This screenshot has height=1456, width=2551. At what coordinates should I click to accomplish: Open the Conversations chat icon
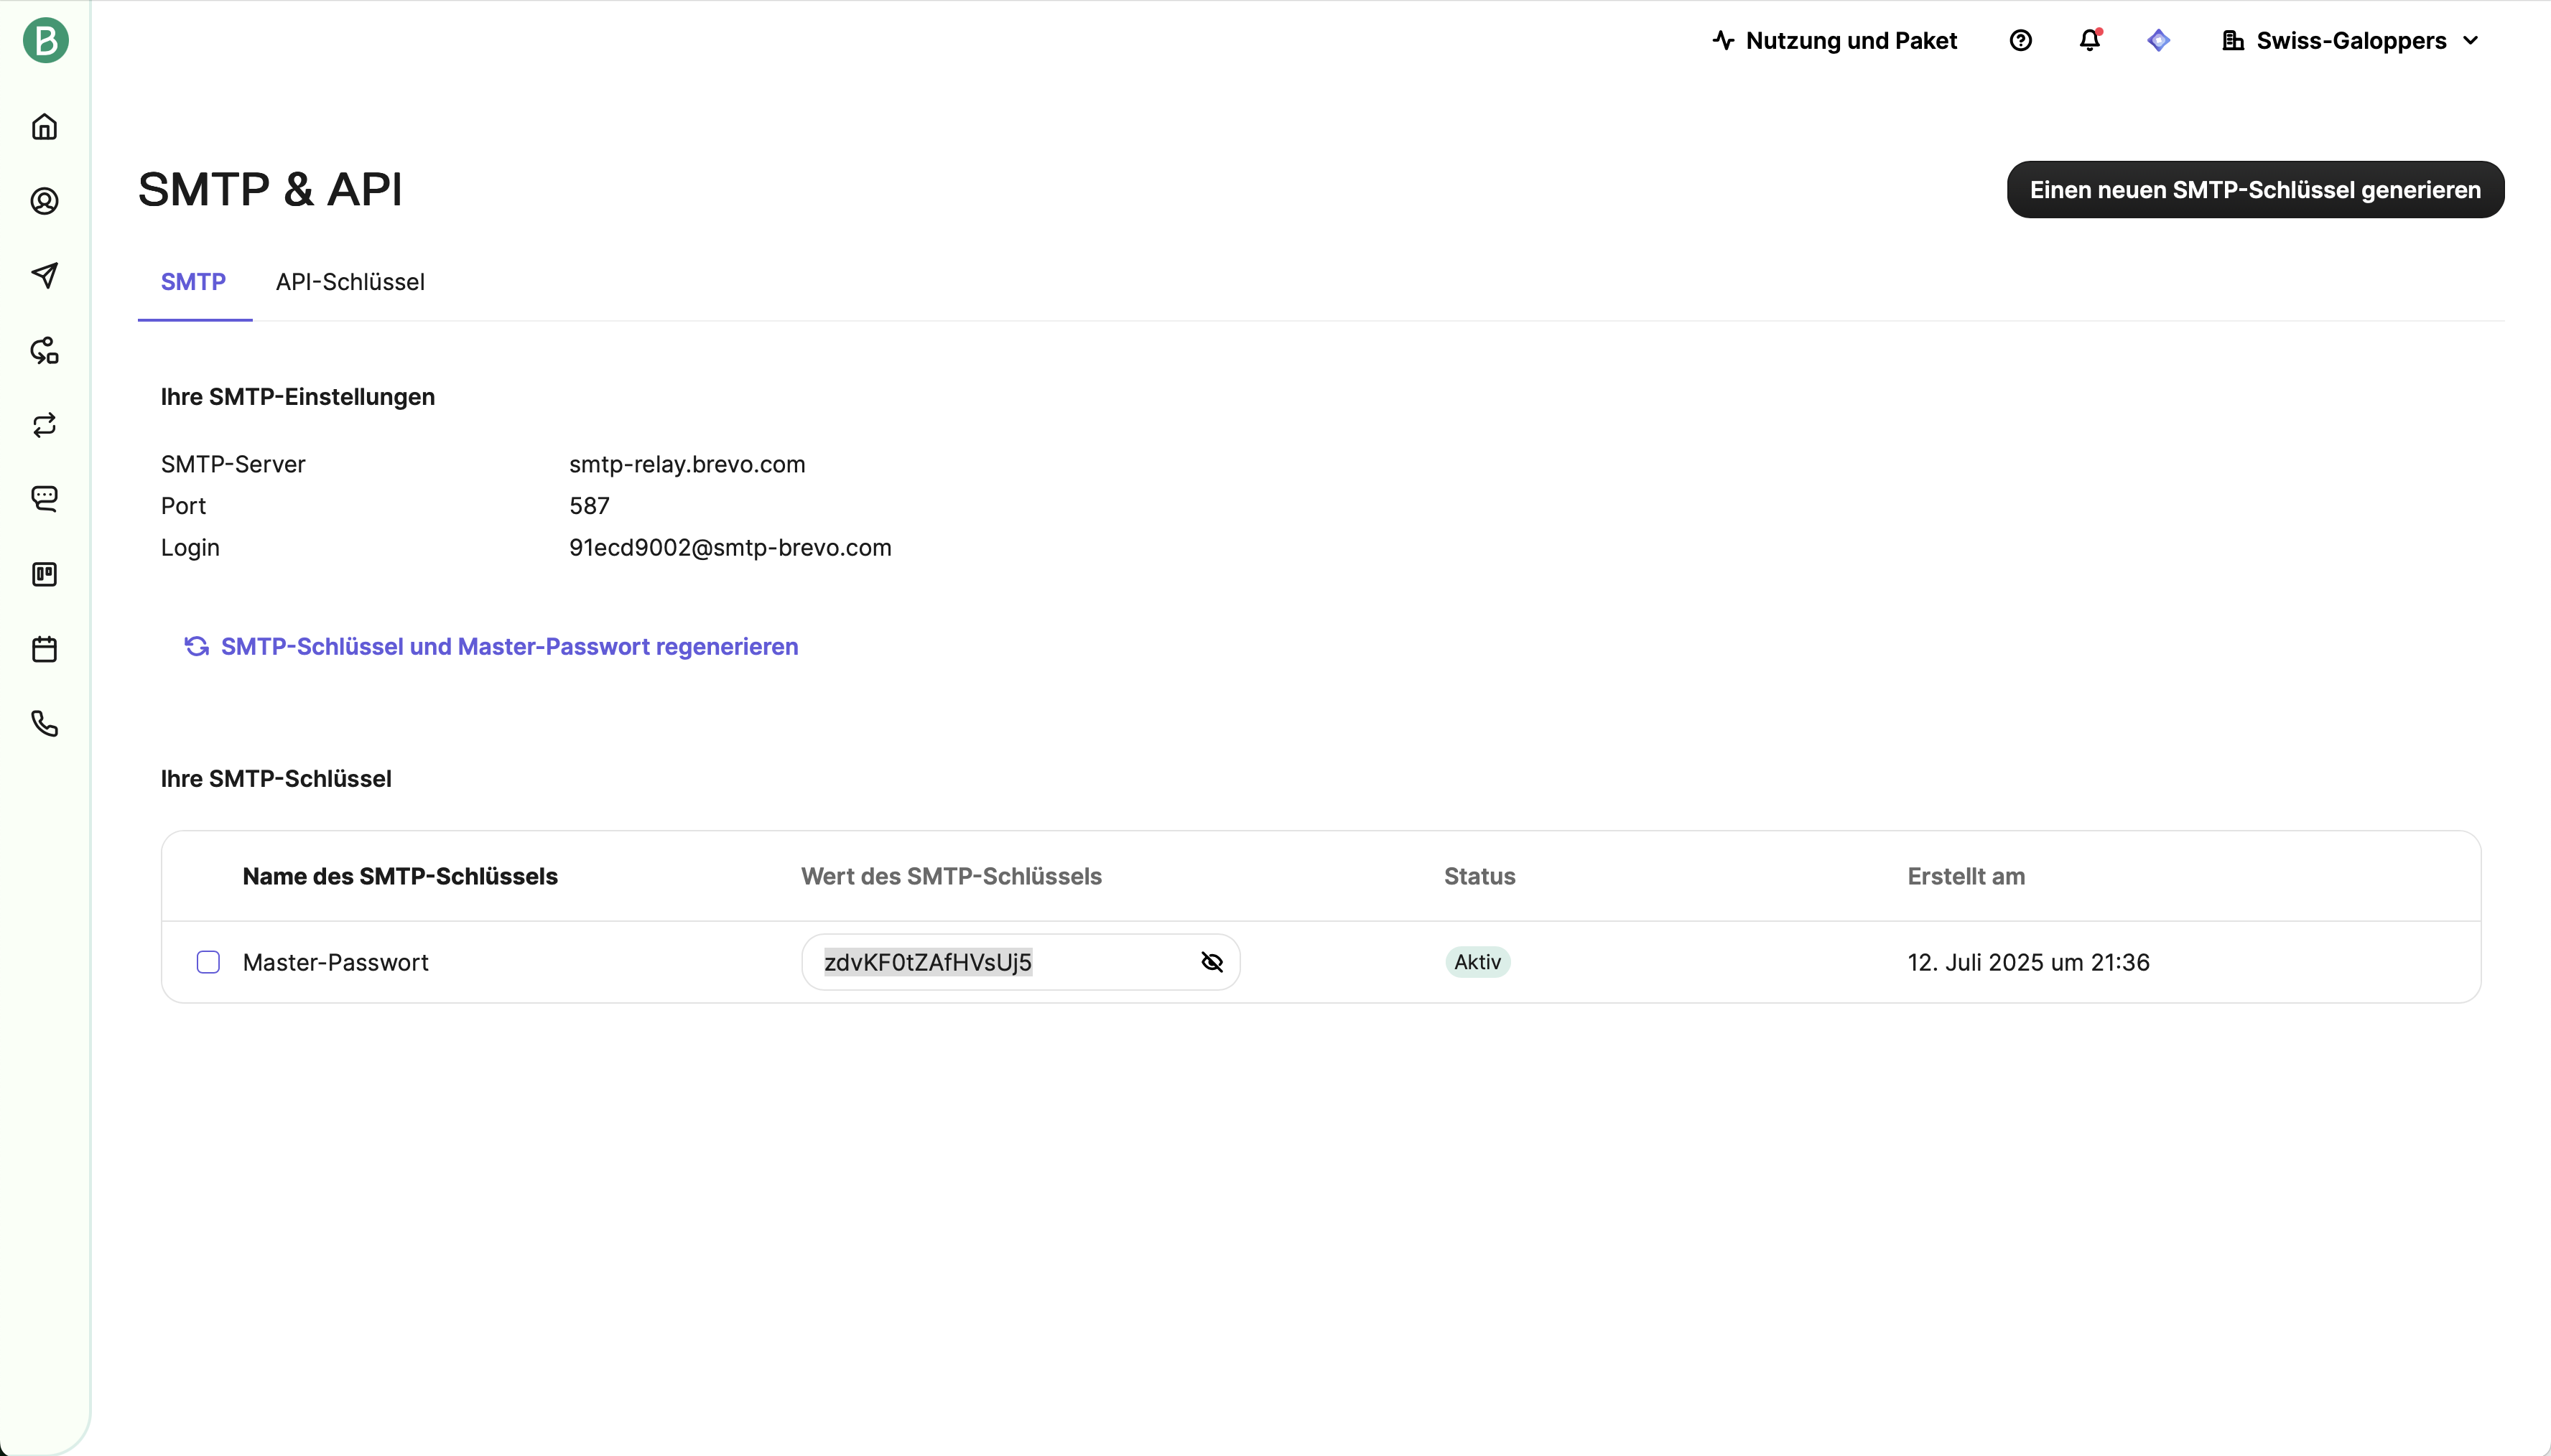pos(45,498)
